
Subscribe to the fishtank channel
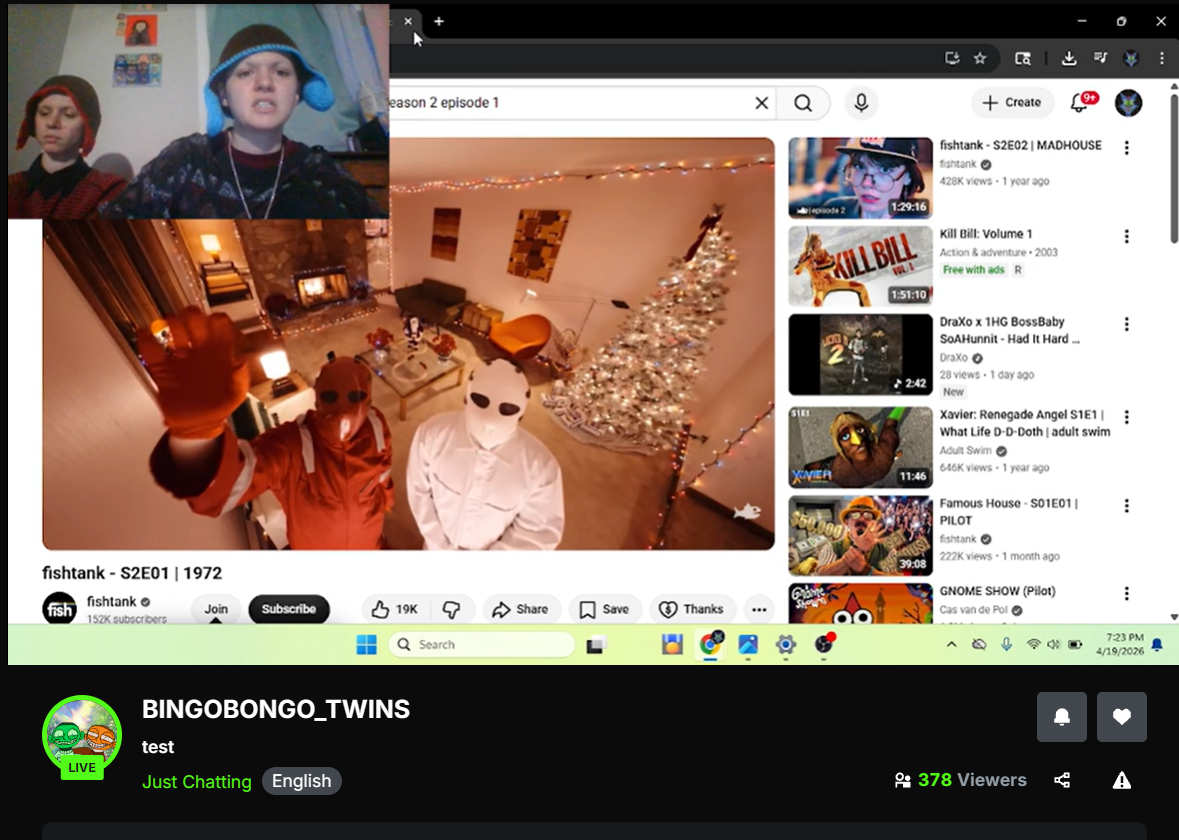point(289,609)
